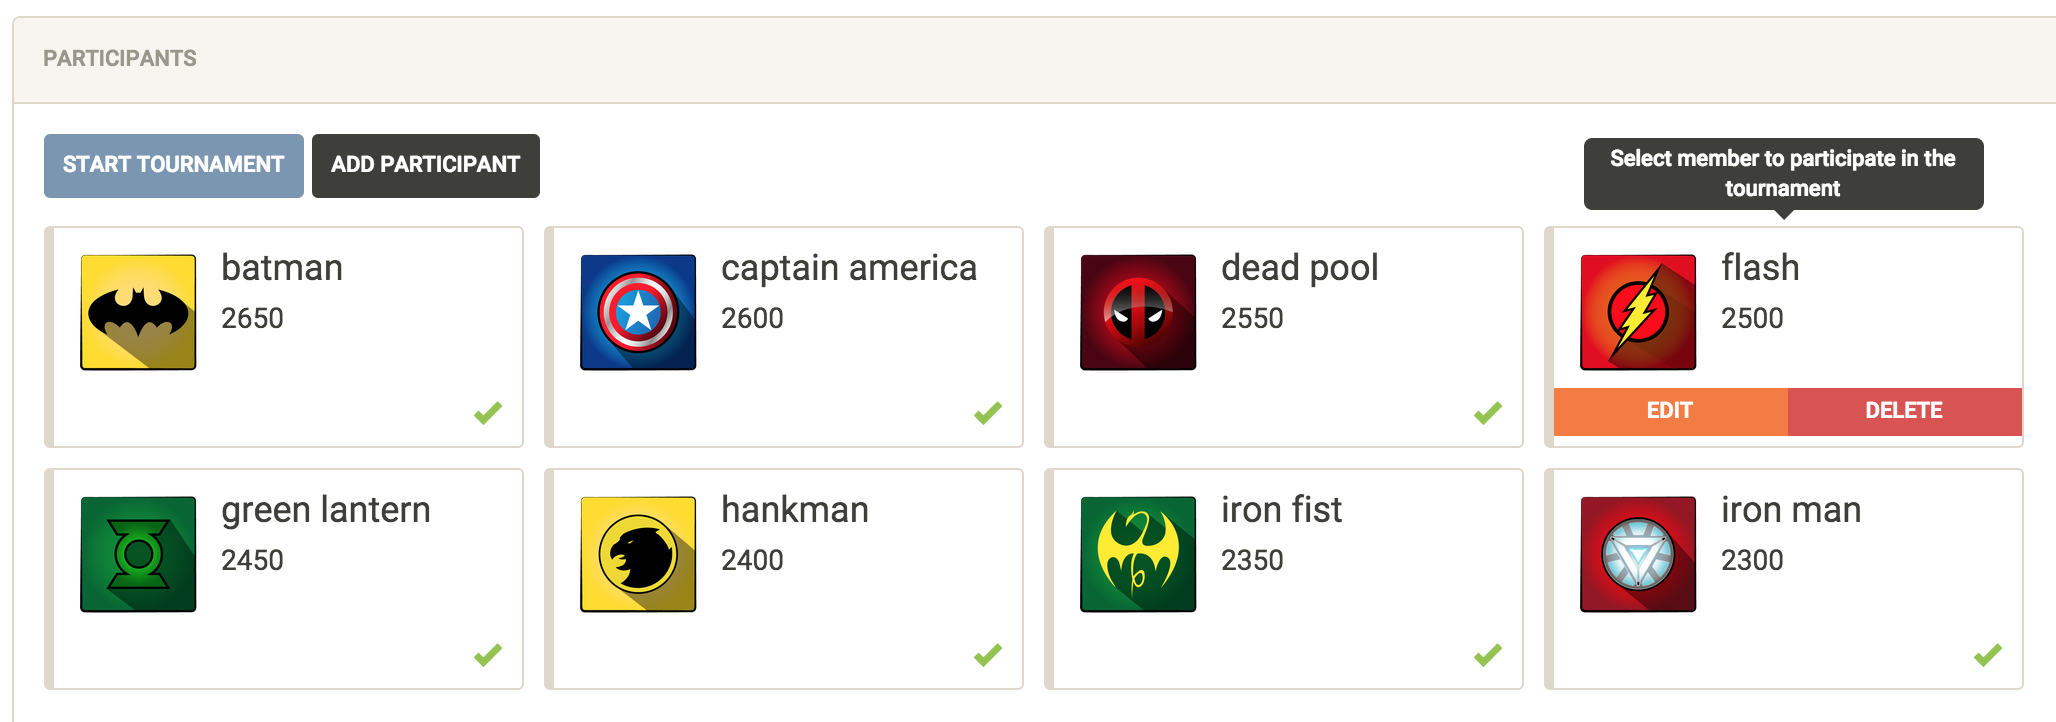The height and width of the screenshot is (722, 2056).
Task: Click the green lantern emblem icon
Action: click(138, 554)
